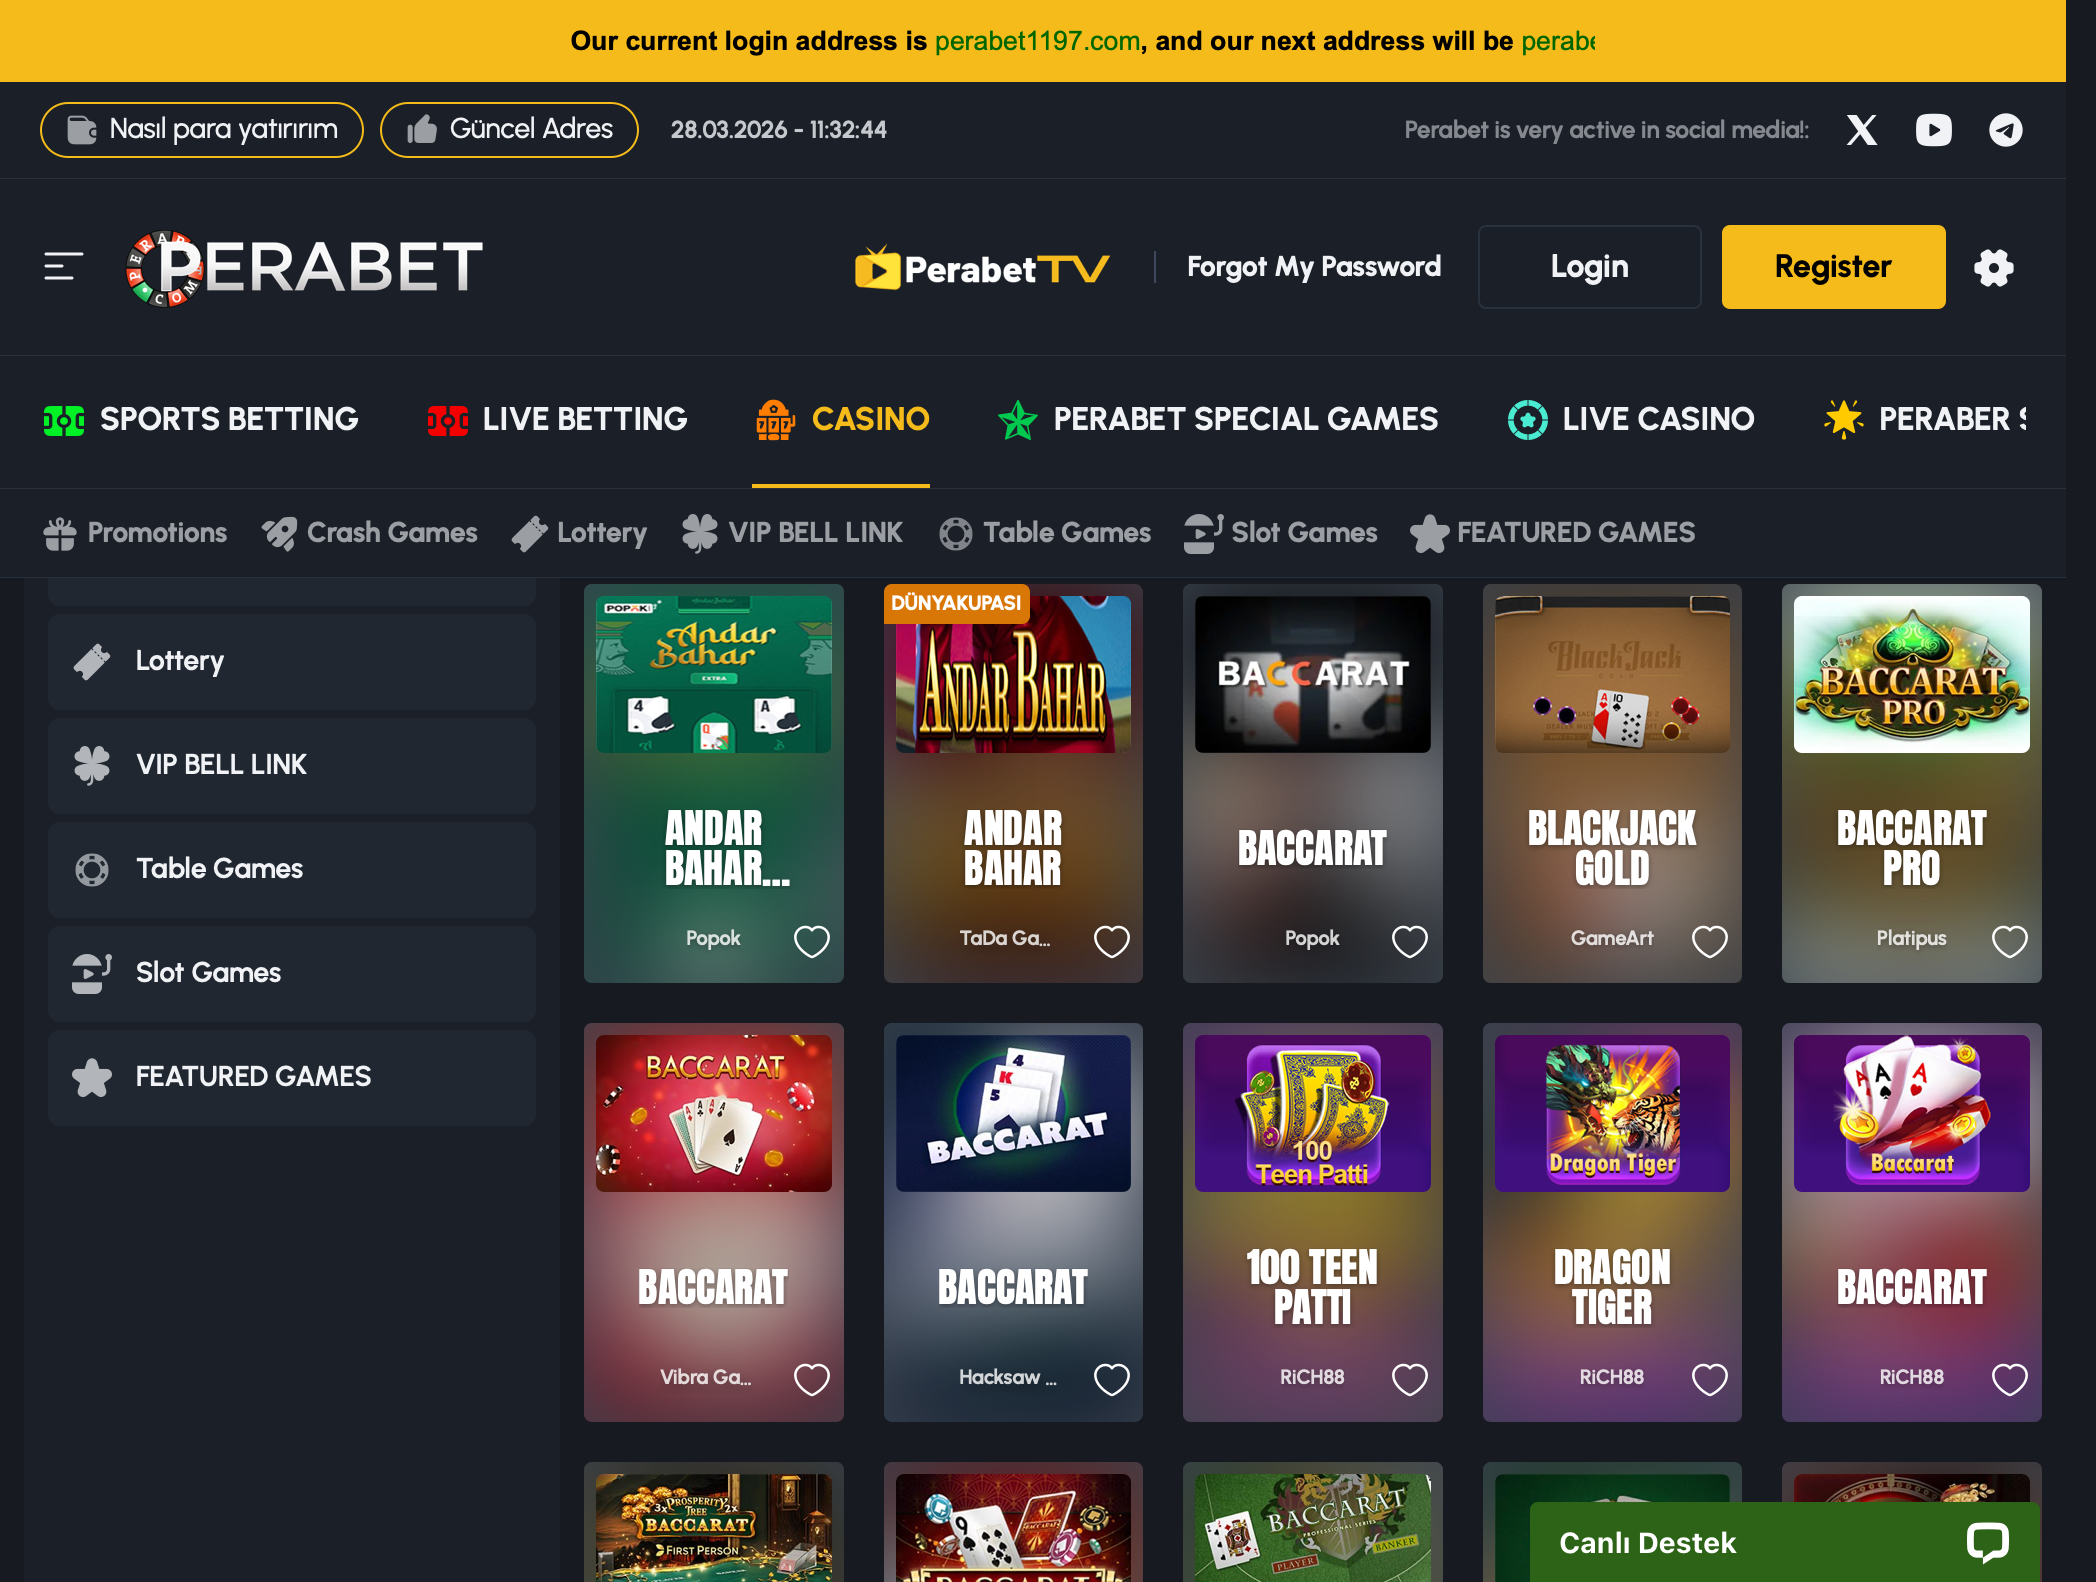Click the slot icon beside Slot Games in sidebar
The width and height of the screenshot is (2096, 1582).
(x=91, y=973)
